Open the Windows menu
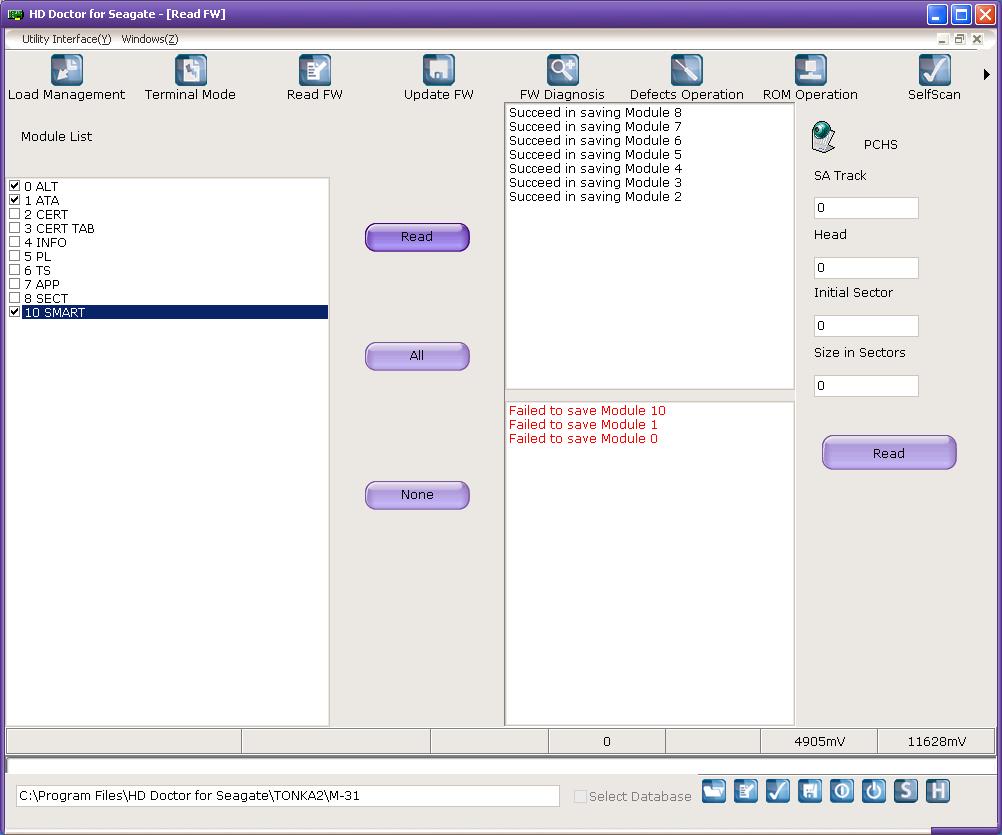This screenshot has height=835, width=1002. [150, 39]
